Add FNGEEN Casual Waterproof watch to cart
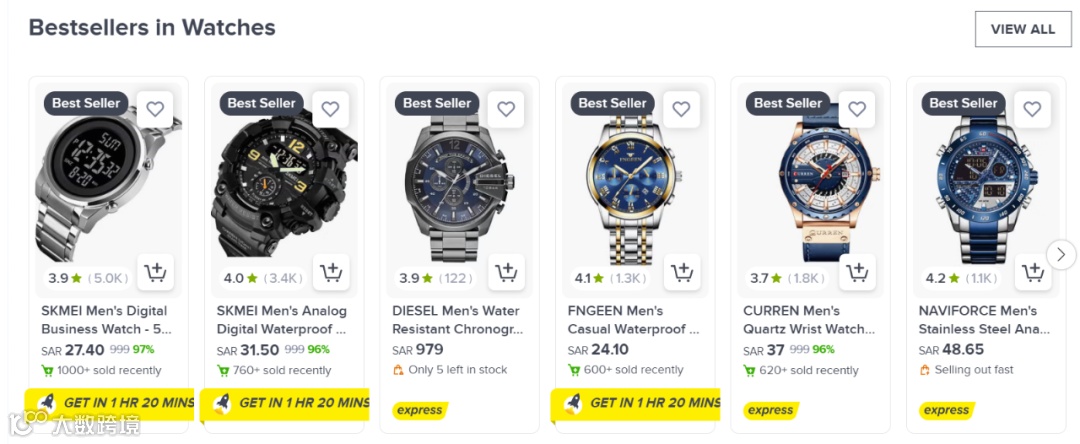The image size is (1080, 444). pos(682,272)
